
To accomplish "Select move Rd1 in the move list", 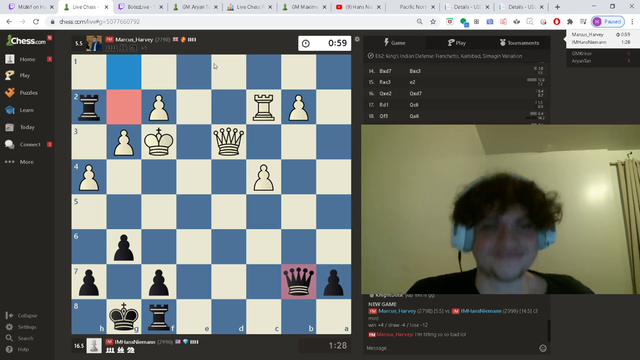I will [x=384, y=105].
